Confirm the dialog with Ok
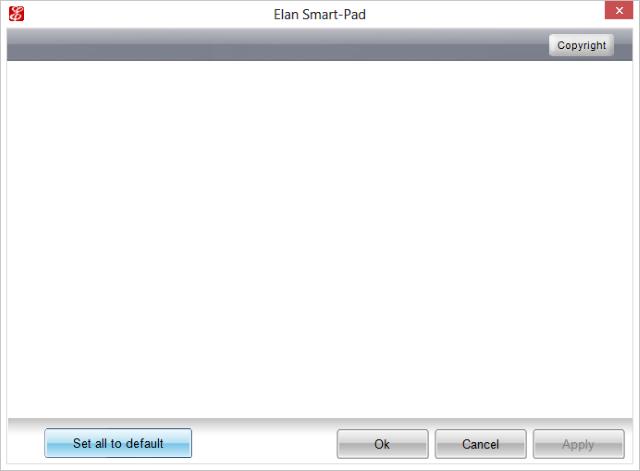The width and height of the screenshot is (640, 471). click(x=382, y=444)
